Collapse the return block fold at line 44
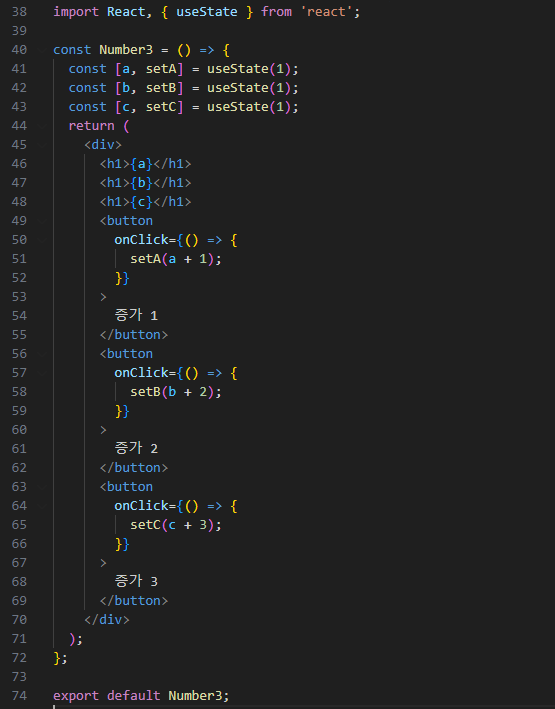555x709 pixels. tap(42, 126)
